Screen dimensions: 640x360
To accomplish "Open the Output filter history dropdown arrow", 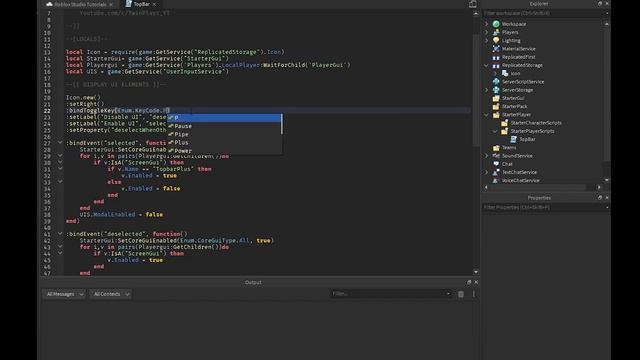I will click(448, 293).
